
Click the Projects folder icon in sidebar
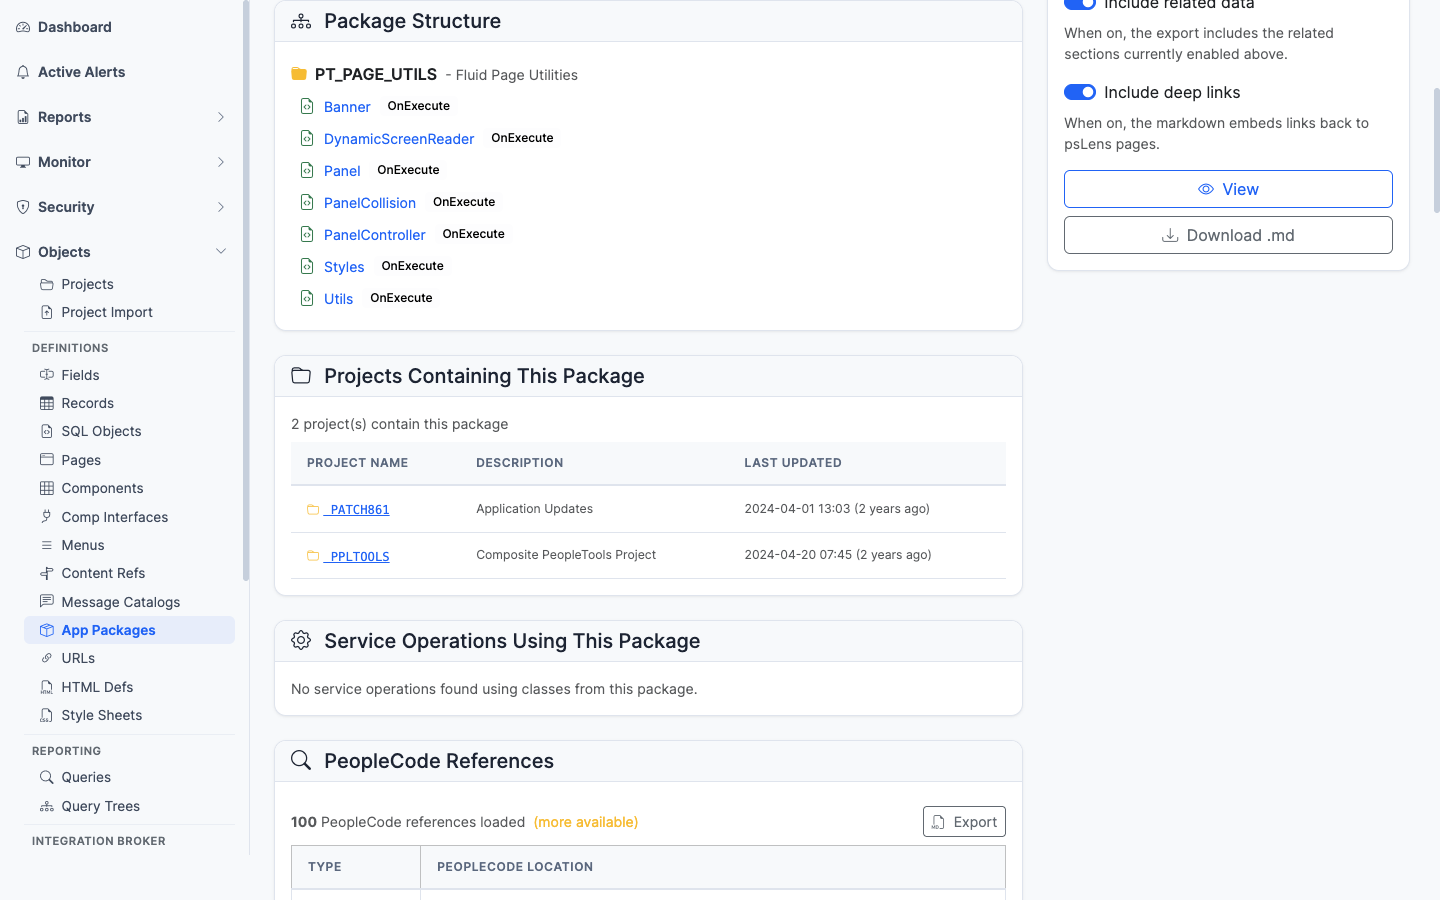[47, 284]
